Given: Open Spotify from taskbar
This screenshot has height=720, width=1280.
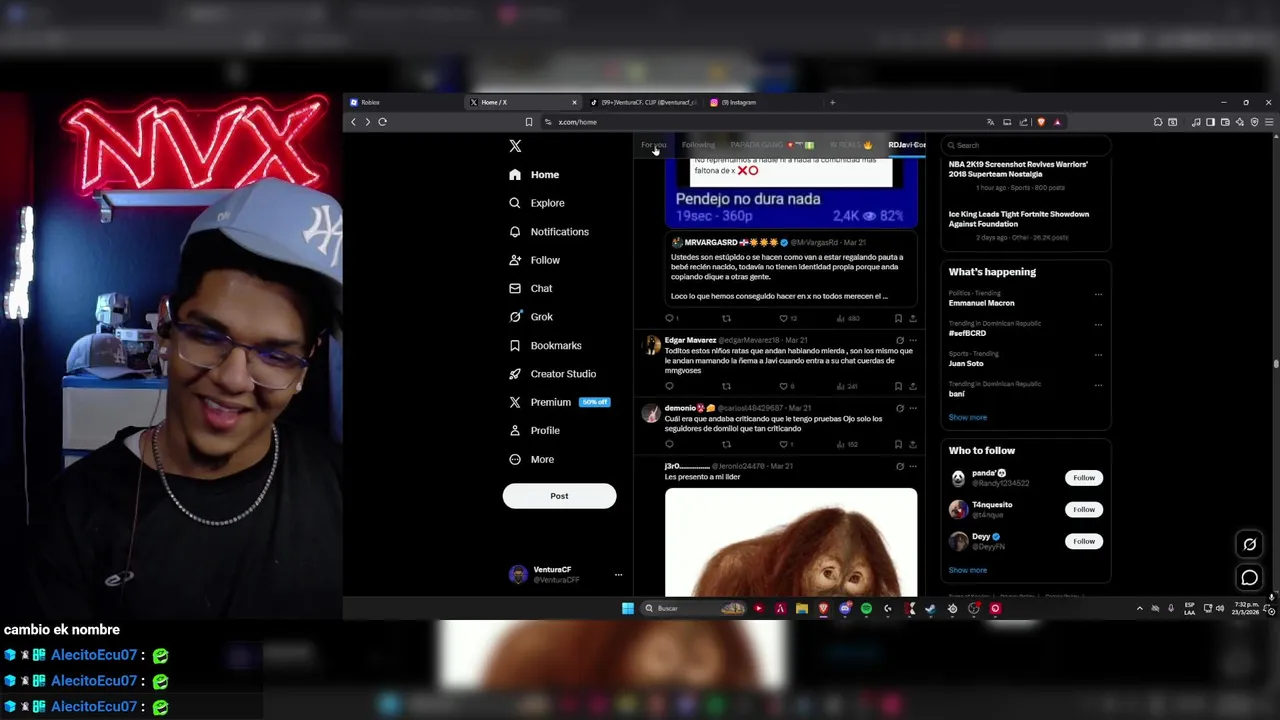Looking at the screenshot, I should coord(866,608).
